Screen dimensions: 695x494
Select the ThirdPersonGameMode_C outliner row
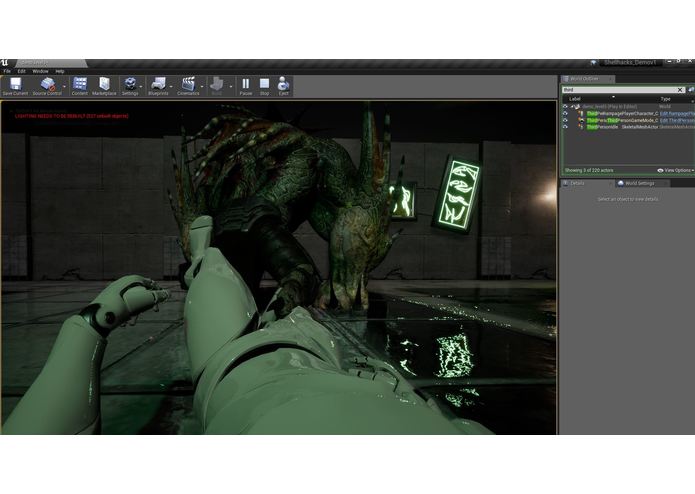pos(628,121)
